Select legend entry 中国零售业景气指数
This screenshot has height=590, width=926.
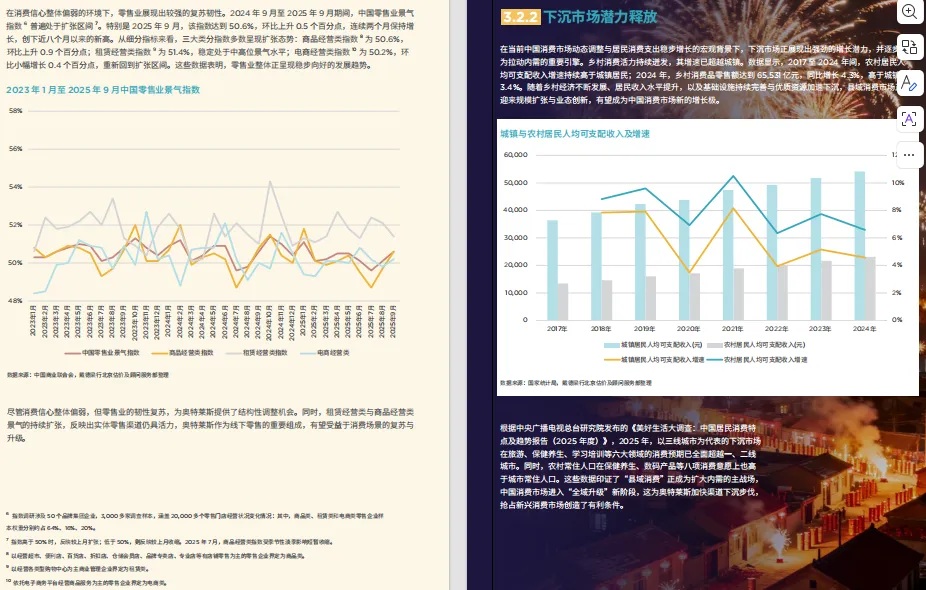[x=102, y=353]
